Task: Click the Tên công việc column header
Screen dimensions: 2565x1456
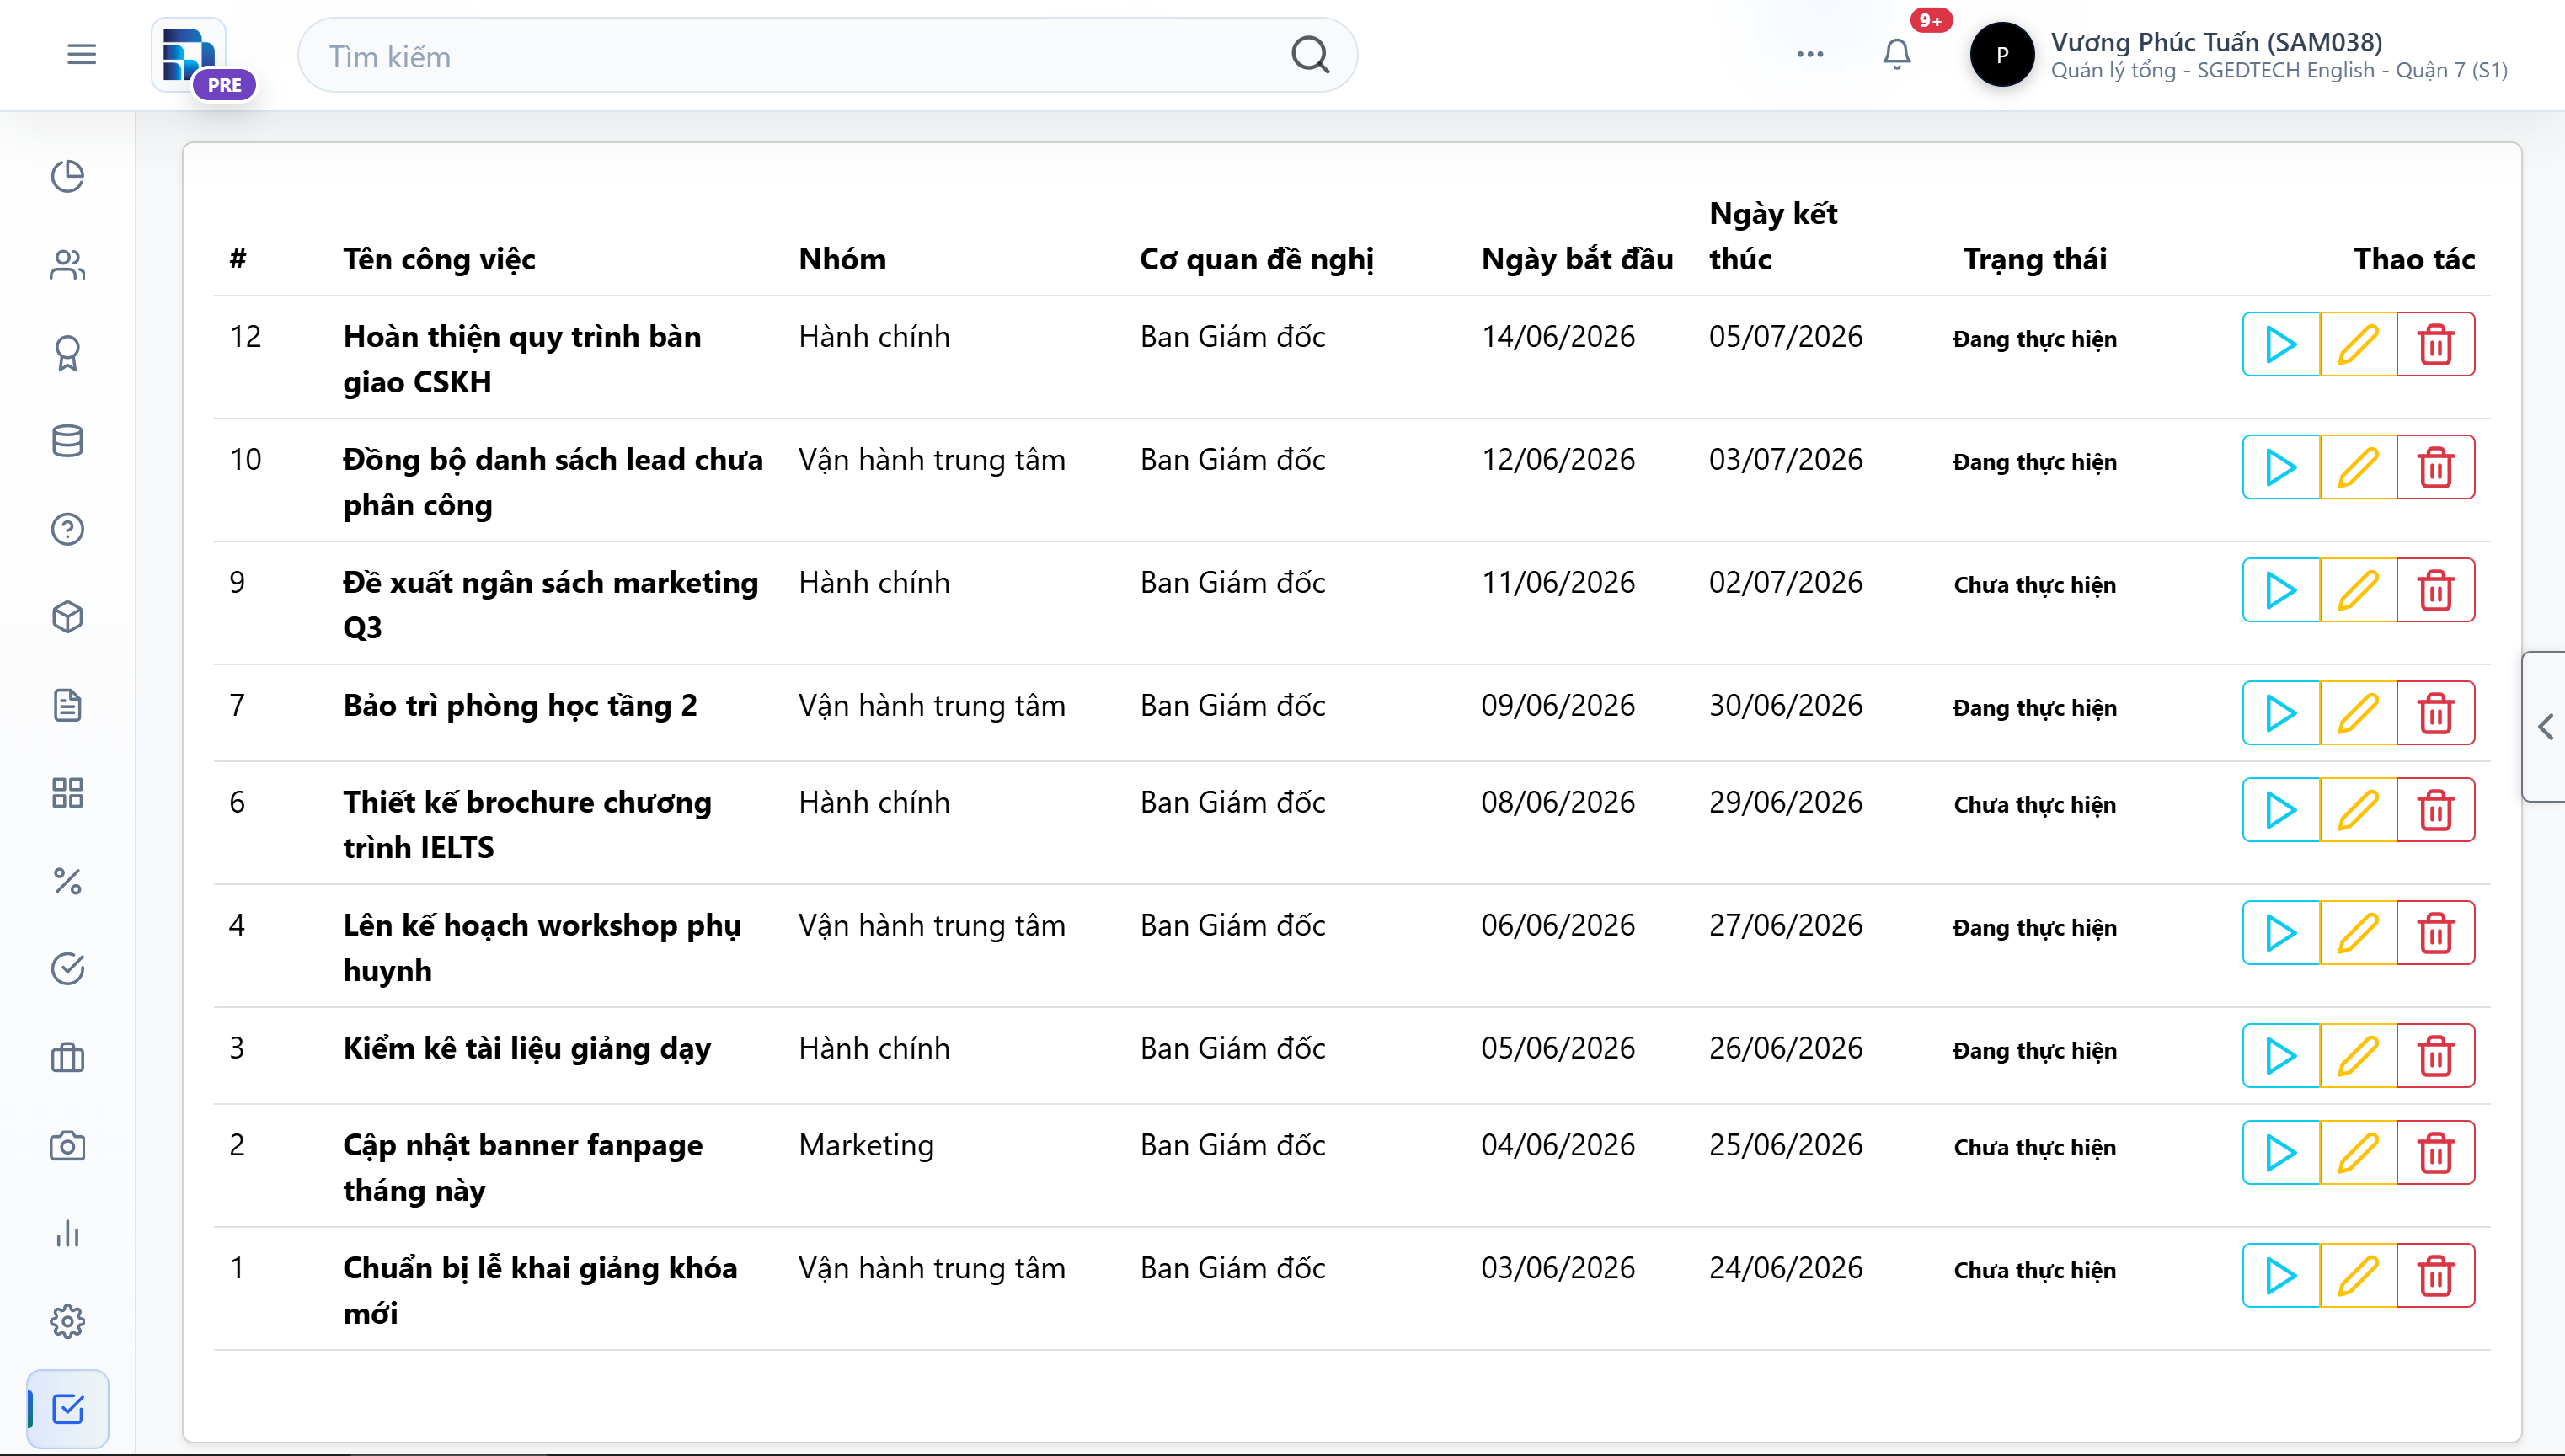Action: 439,259
